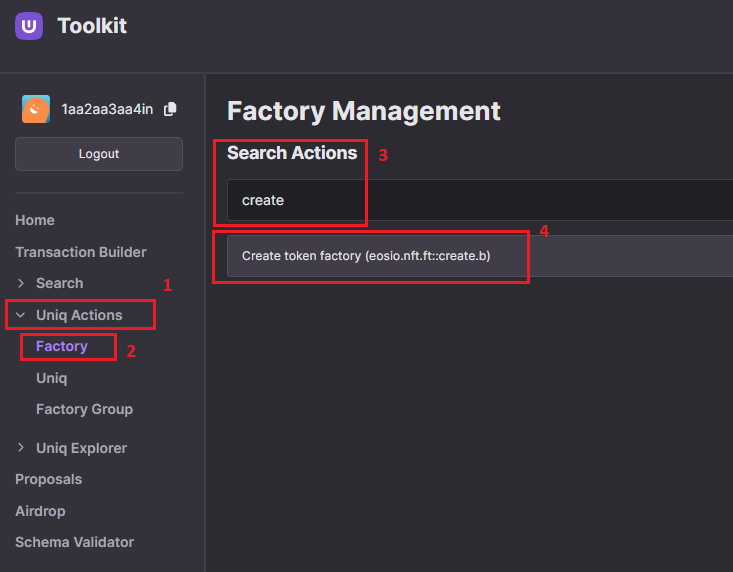Open the Schema Validator page
This screenshot has width=733, height=572.
[x=74, y=542]
